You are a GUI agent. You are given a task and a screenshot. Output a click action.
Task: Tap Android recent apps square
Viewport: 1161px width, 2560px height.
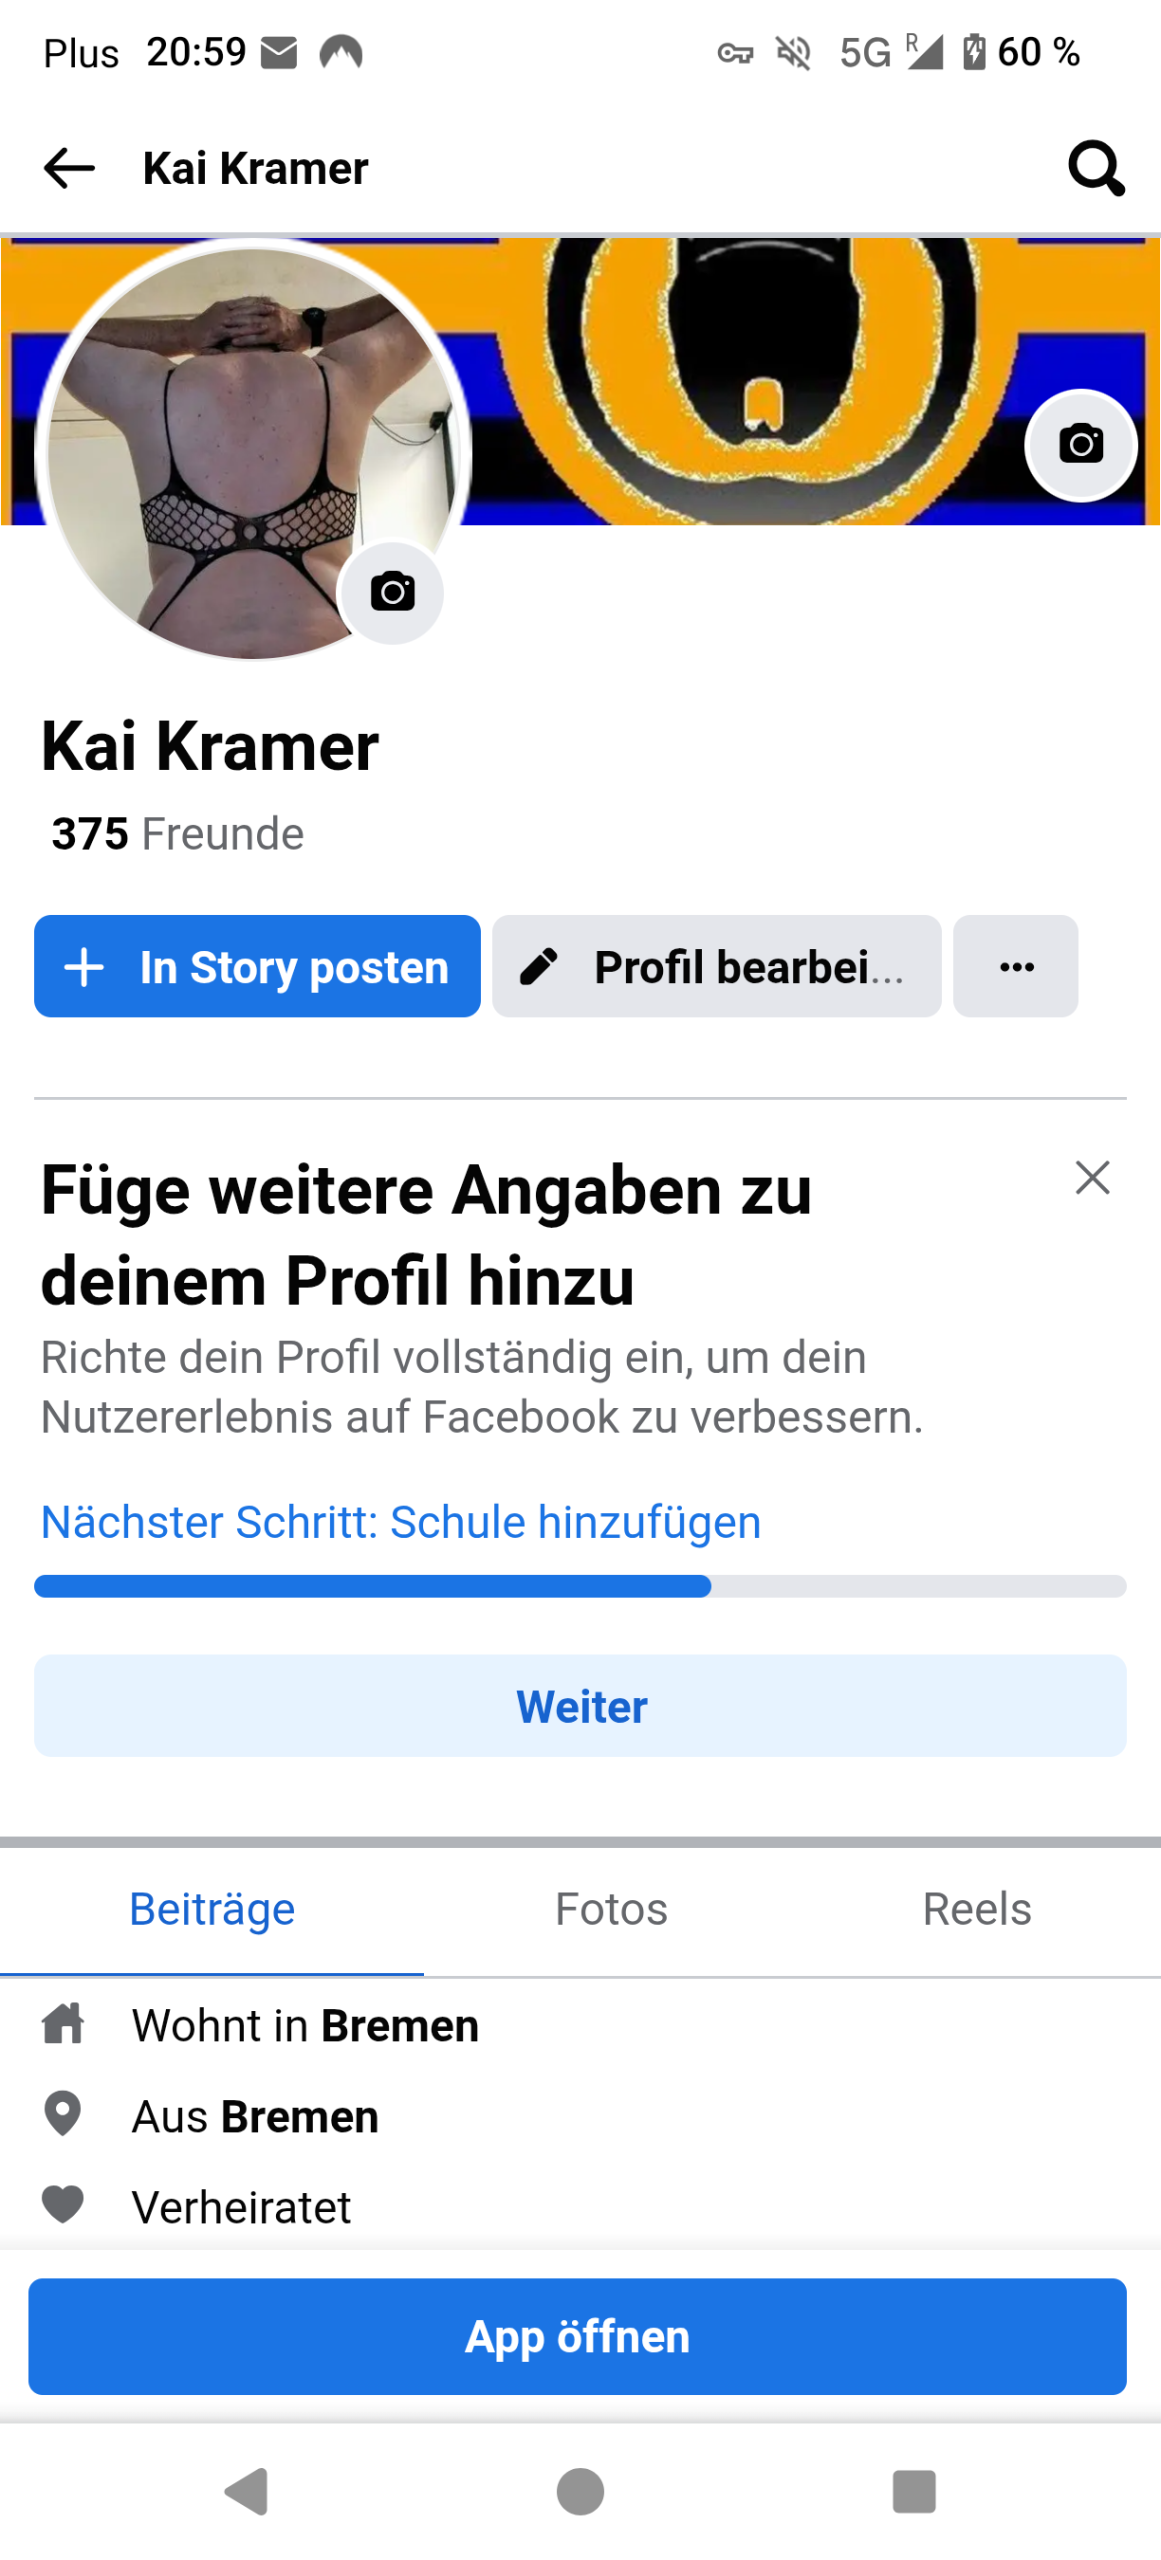tap(913, 2489)
